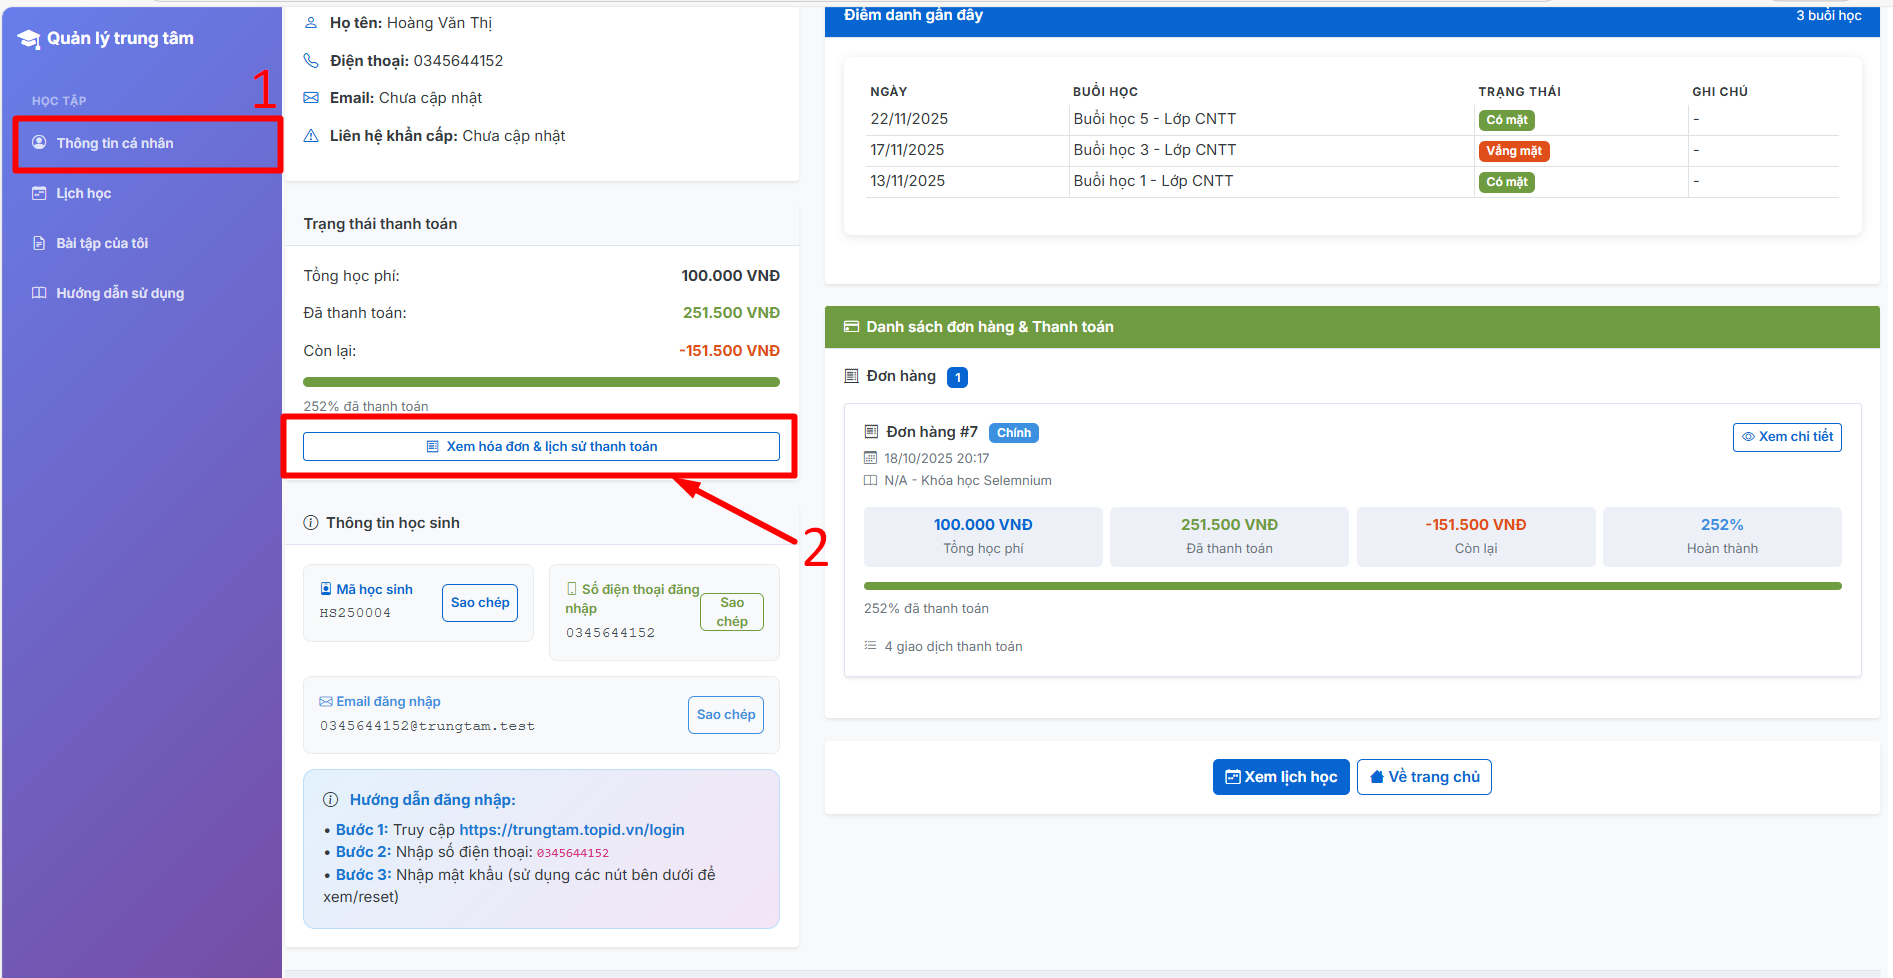
Task: Go to Bài tập của tôi
Action: 101,243
